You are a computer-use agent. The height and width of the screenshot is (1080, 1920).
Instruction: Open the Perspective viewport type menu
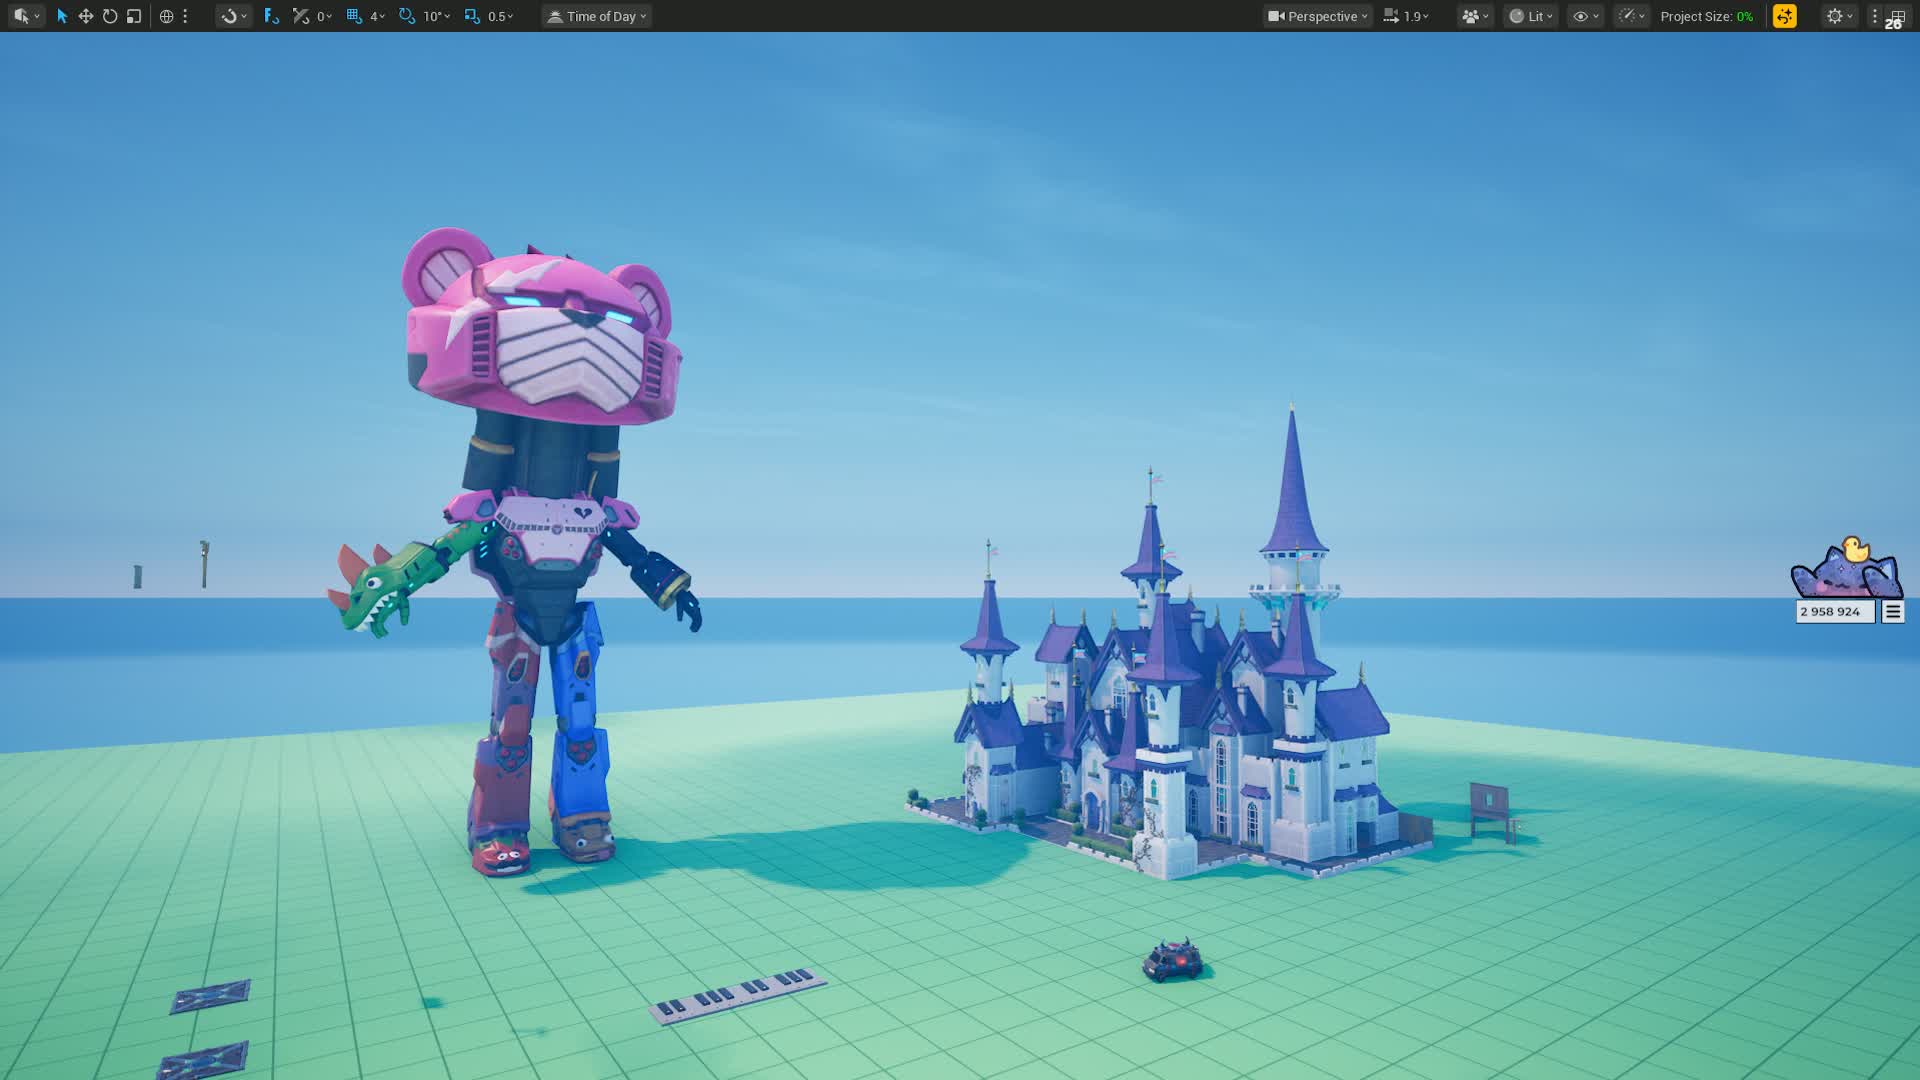1318,16
